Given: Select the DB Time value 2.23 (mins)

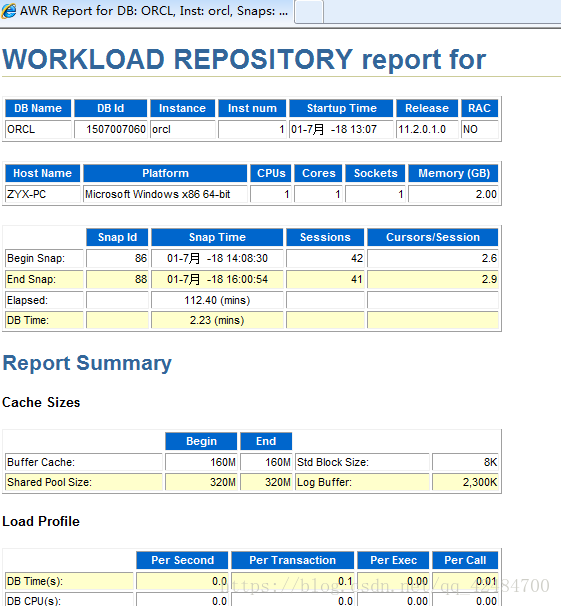Looking at the screenshot, I should click(217, 320).
